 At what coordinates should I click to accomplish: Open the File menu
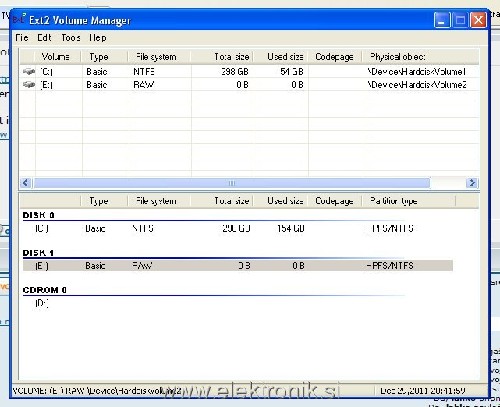click(22, 38)
